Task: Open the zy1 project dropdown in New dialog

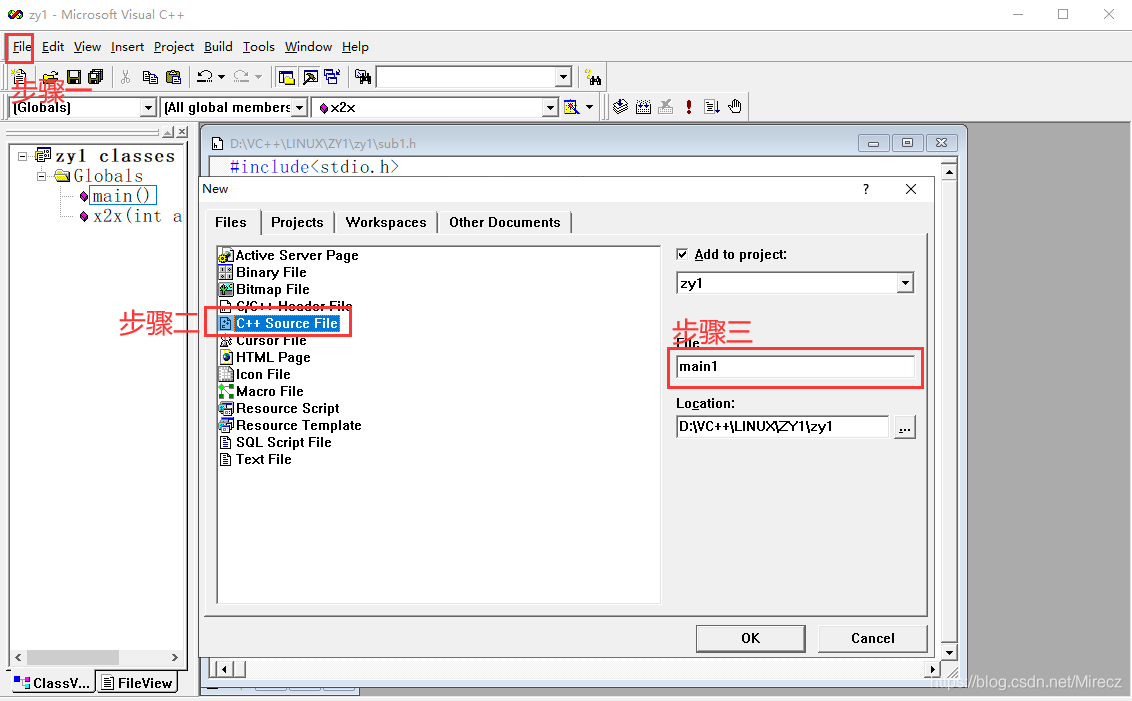Action: [x=905, y=283]
